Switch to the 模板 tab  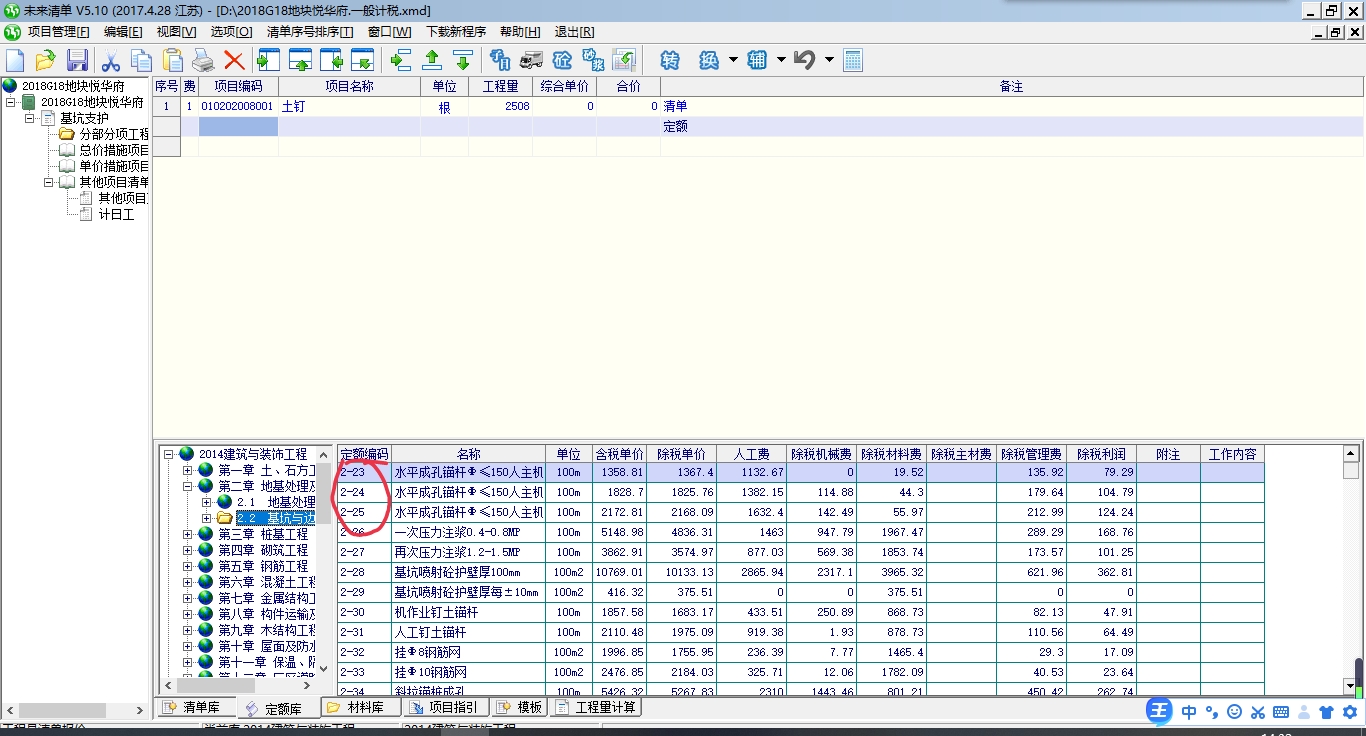pyautogui.click(x=519, y=707)
